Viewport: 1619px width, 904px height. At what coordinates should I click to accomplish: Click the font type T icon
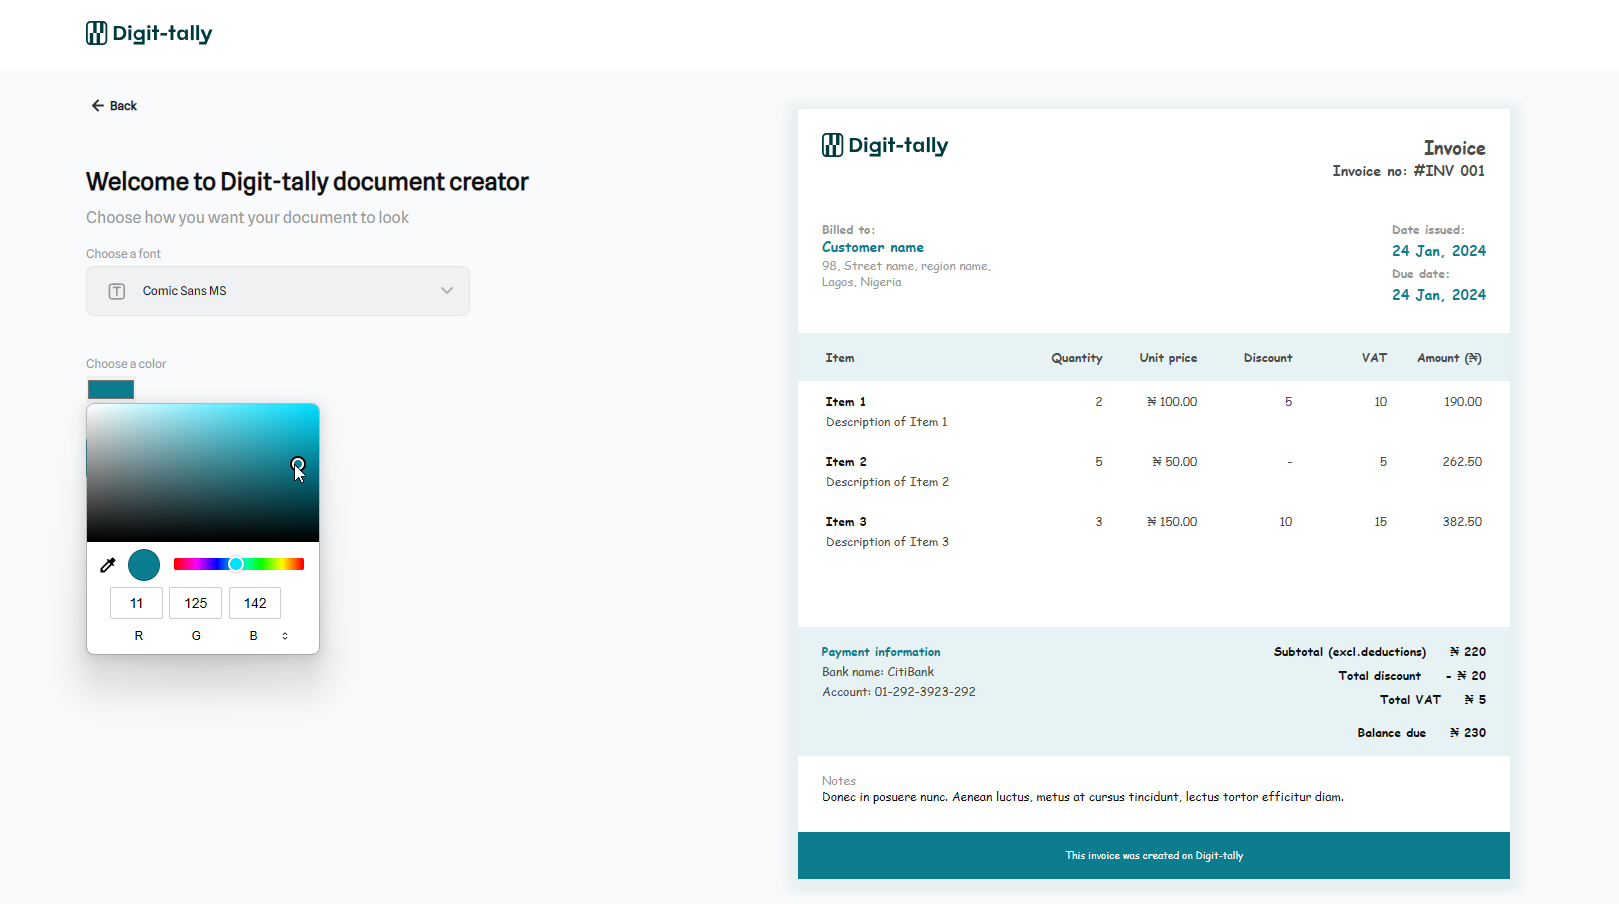117,291
